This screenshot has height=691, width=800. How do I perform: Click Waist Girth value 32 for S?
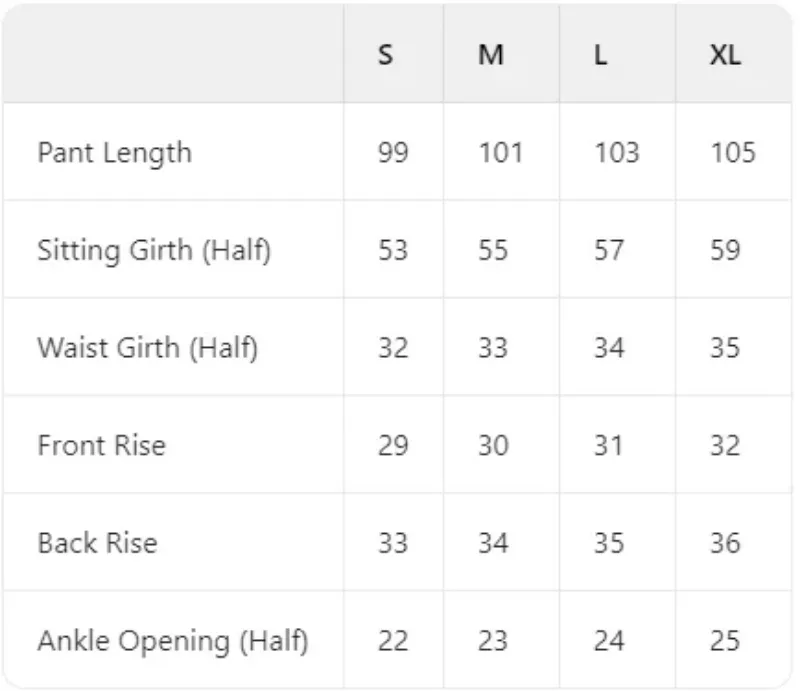pyautogui.click(x=393, y=348)
